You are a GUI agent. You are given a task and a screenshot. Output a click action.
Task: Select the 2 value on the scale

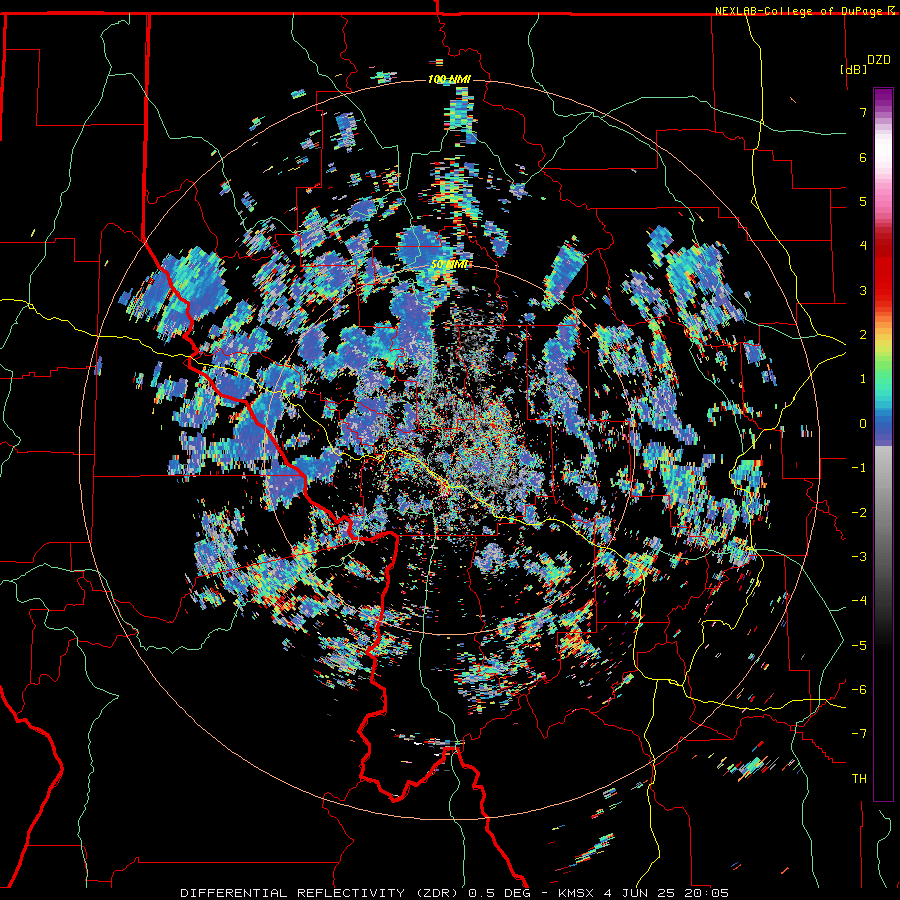click(863, 335)
